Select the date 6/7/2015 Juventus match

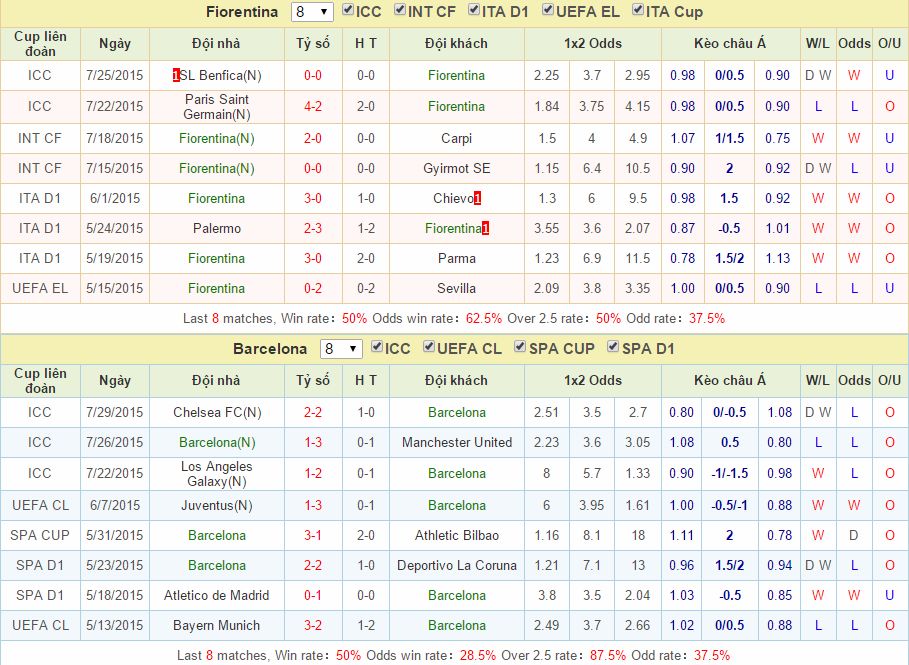pos(115,506)
